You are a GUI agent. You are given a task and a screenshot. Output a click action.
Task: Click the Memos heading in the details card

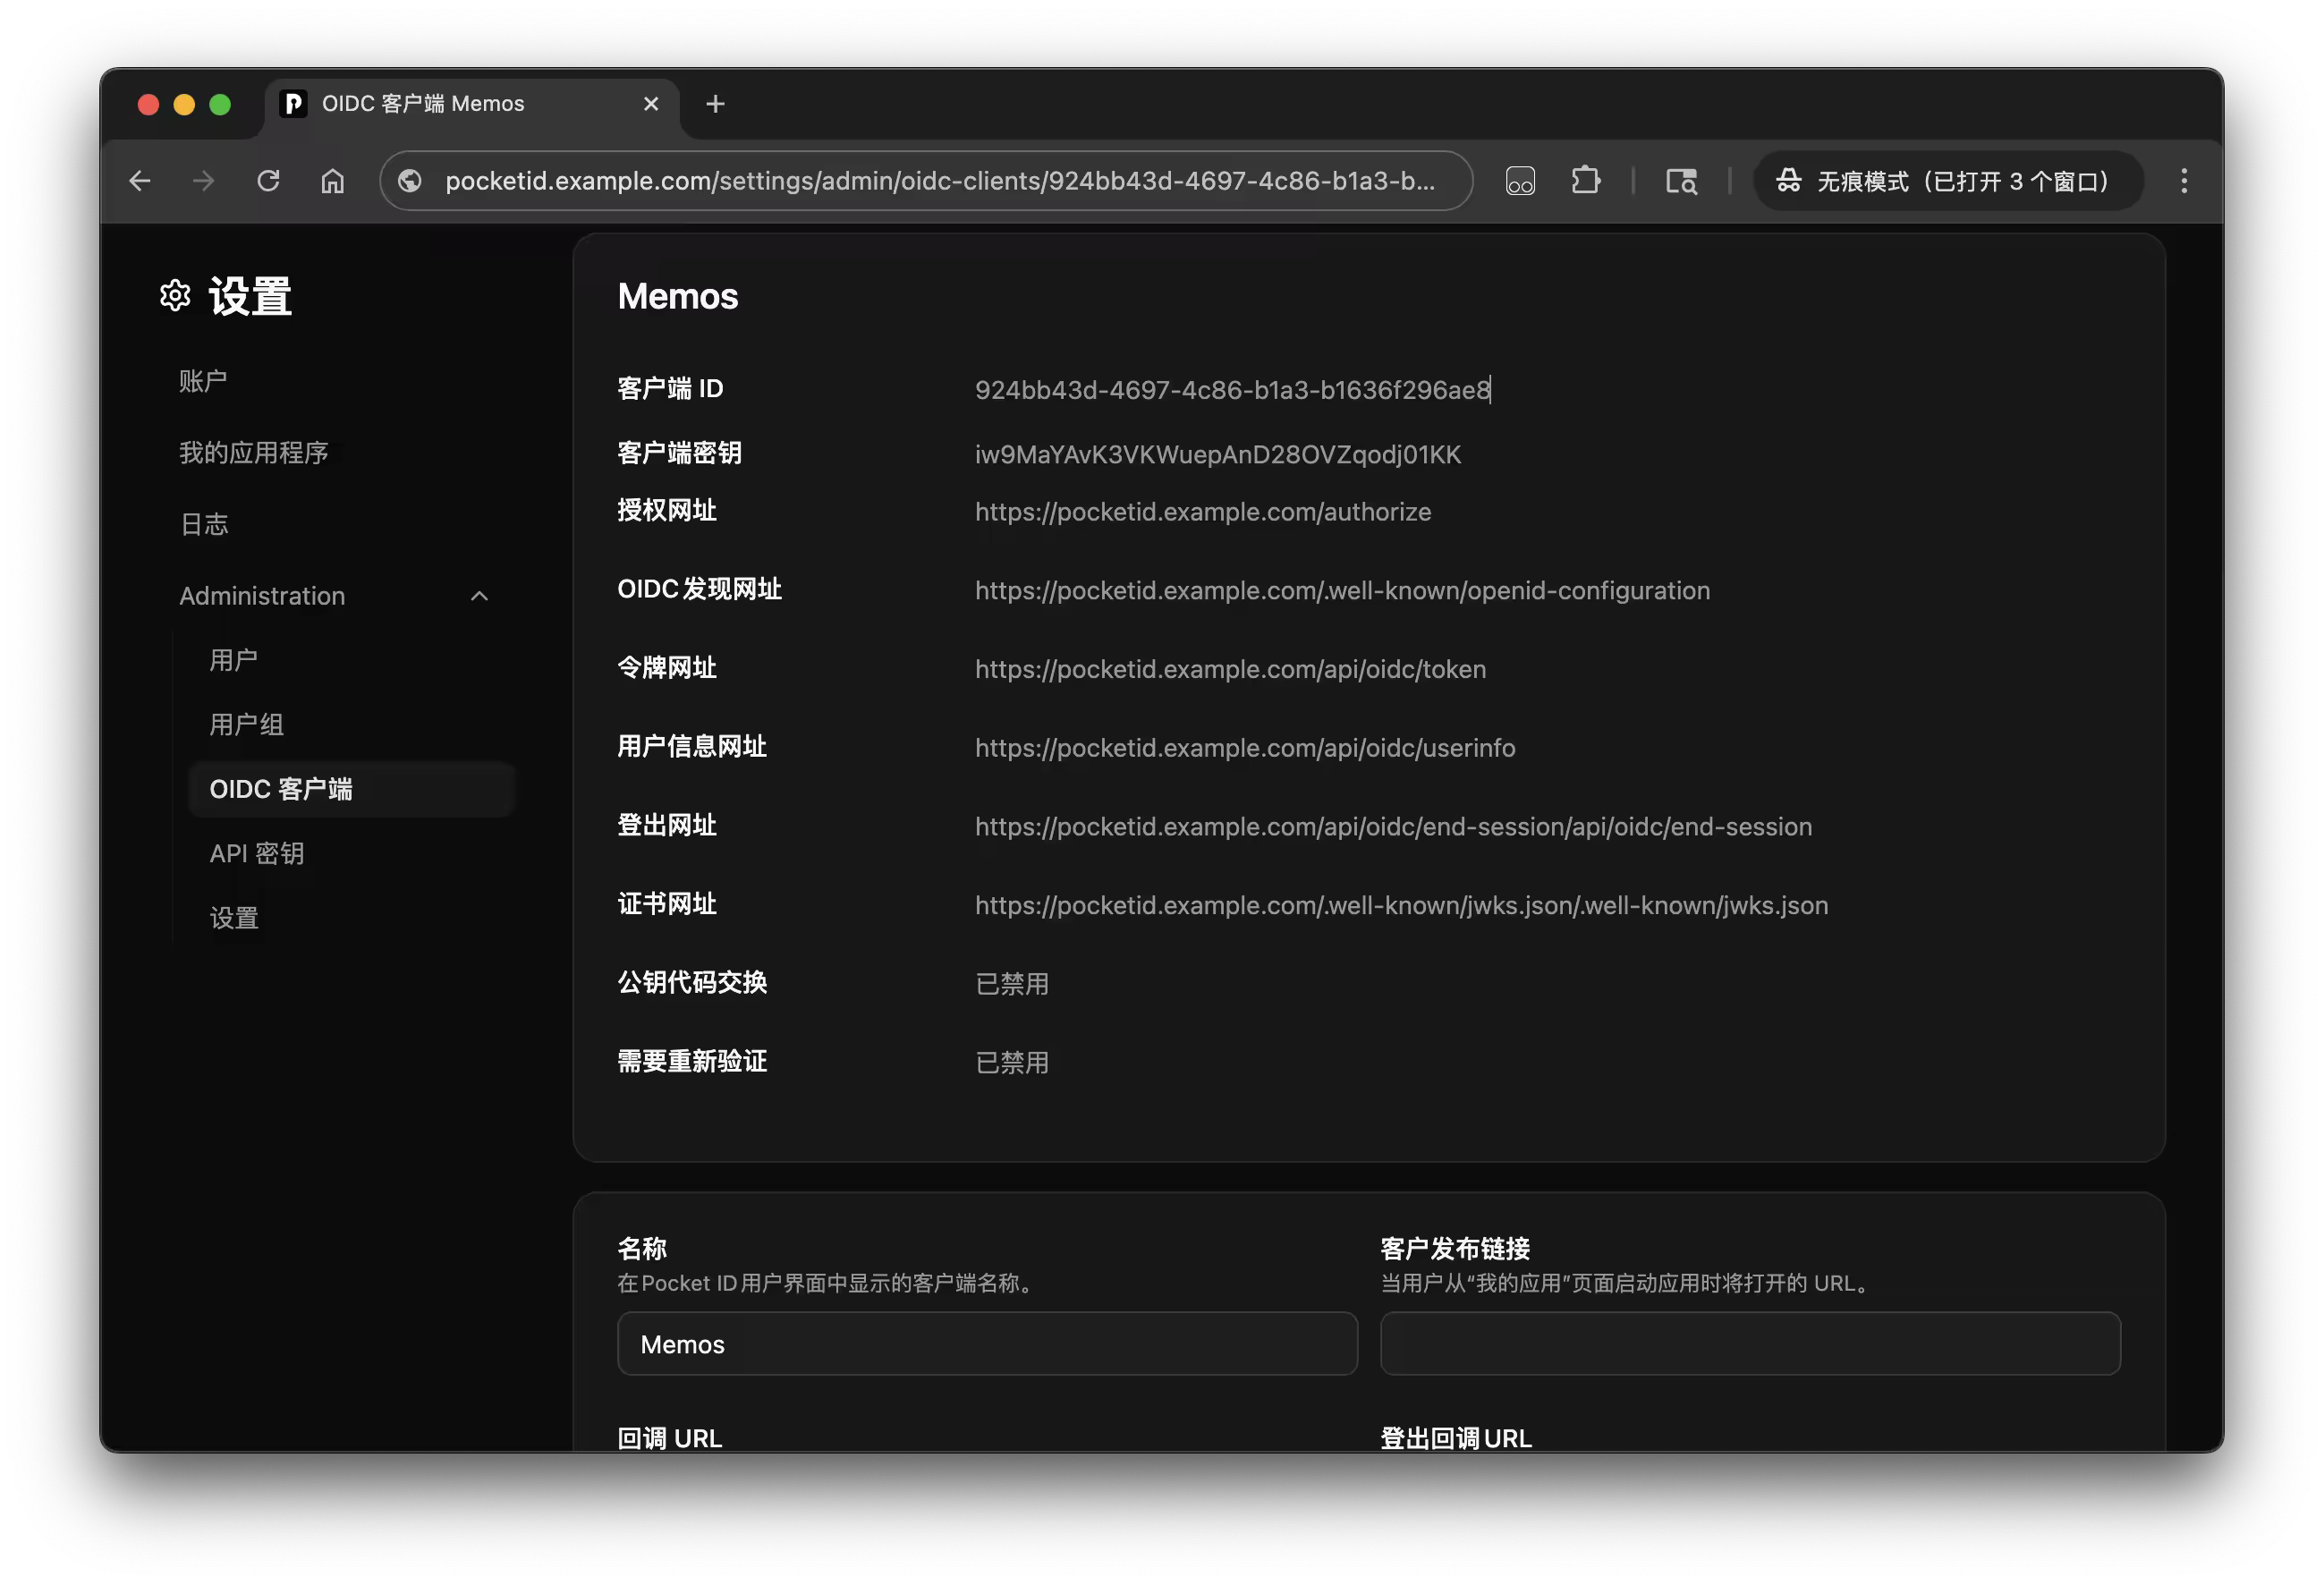pos(678,297)
